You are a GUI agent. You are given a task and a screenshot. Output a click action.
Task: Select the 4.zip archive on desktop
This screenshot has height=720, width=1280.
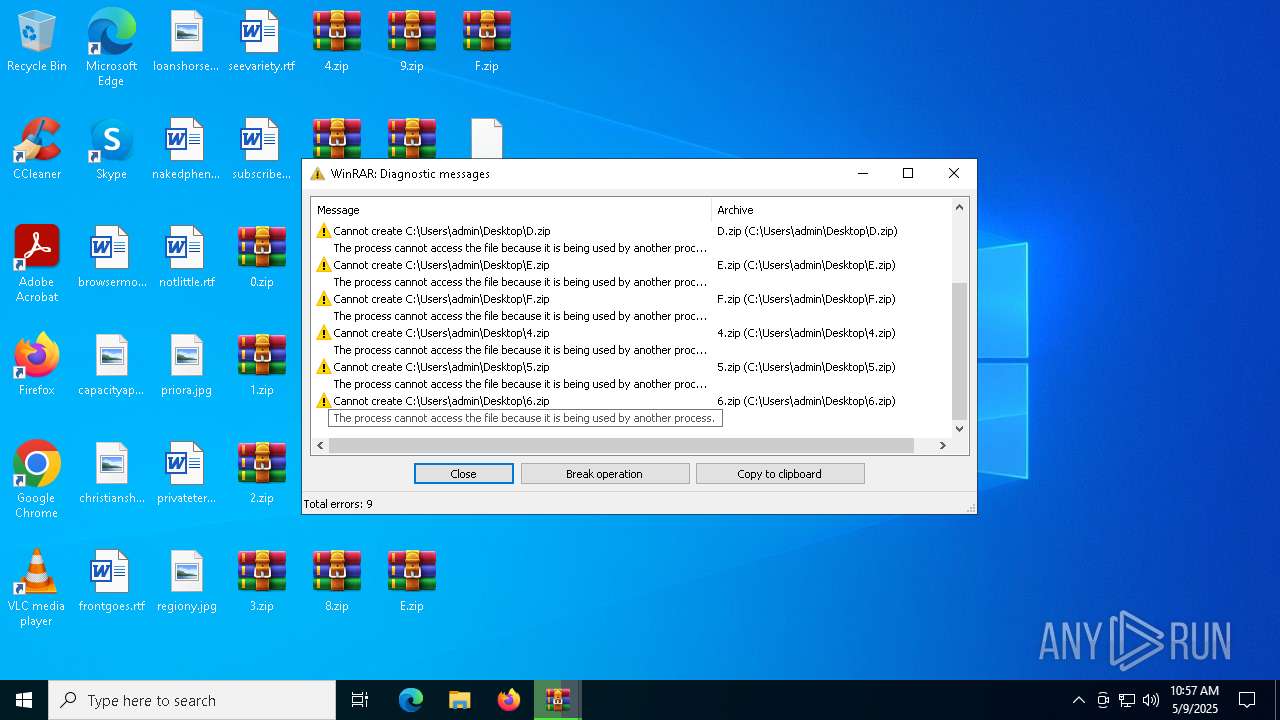[336, 42]
